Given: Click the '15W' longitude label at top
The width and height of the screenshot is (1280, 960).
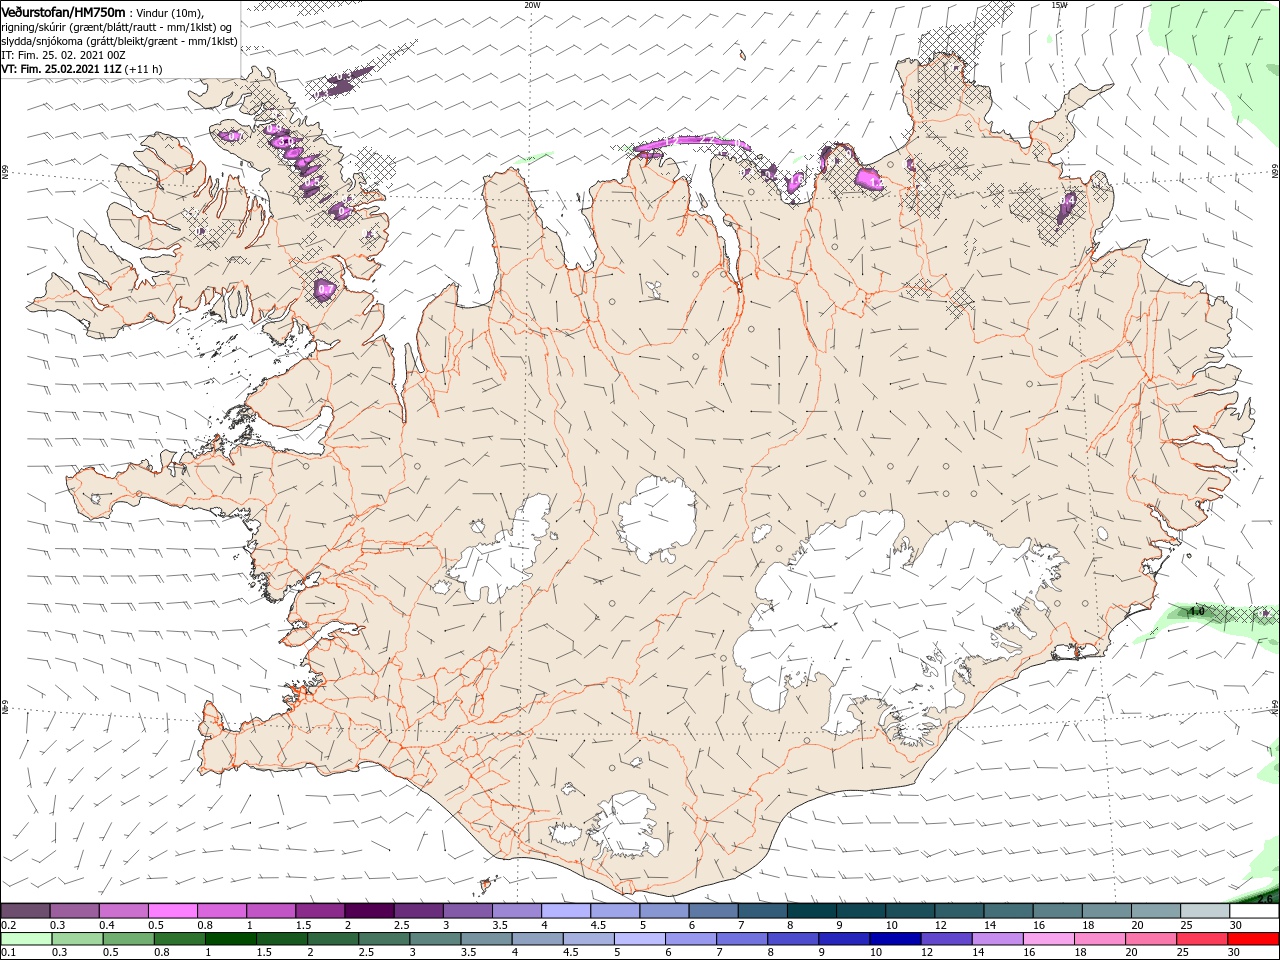Looking at the screenshot, I should (1059, 5).
